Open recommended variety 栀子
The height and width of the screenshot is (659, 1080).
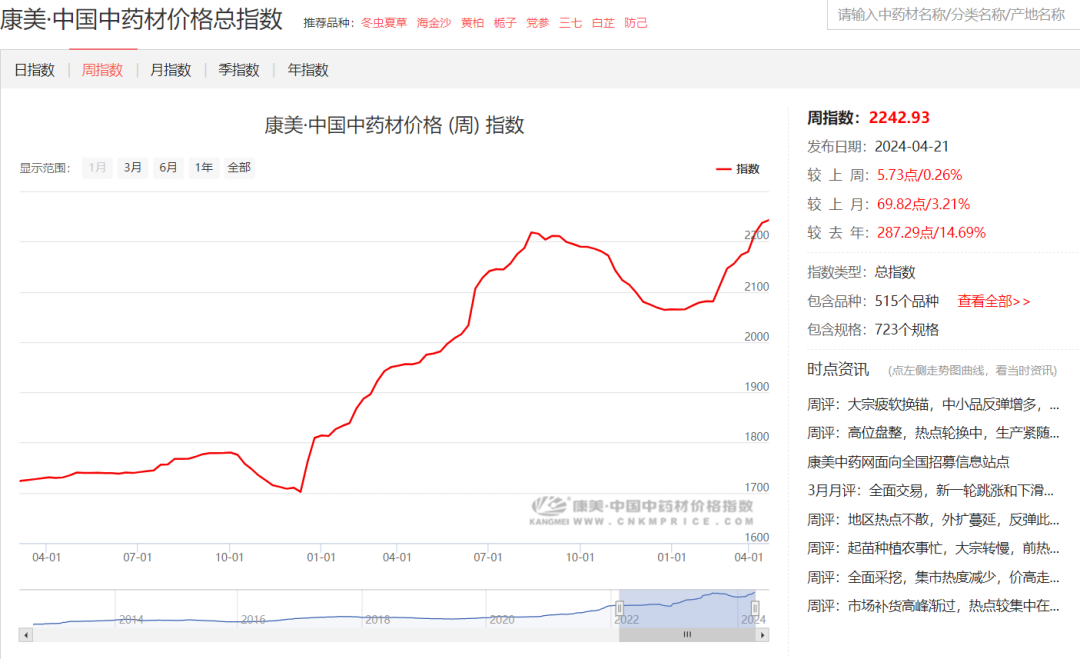click(x=505, y=23)
